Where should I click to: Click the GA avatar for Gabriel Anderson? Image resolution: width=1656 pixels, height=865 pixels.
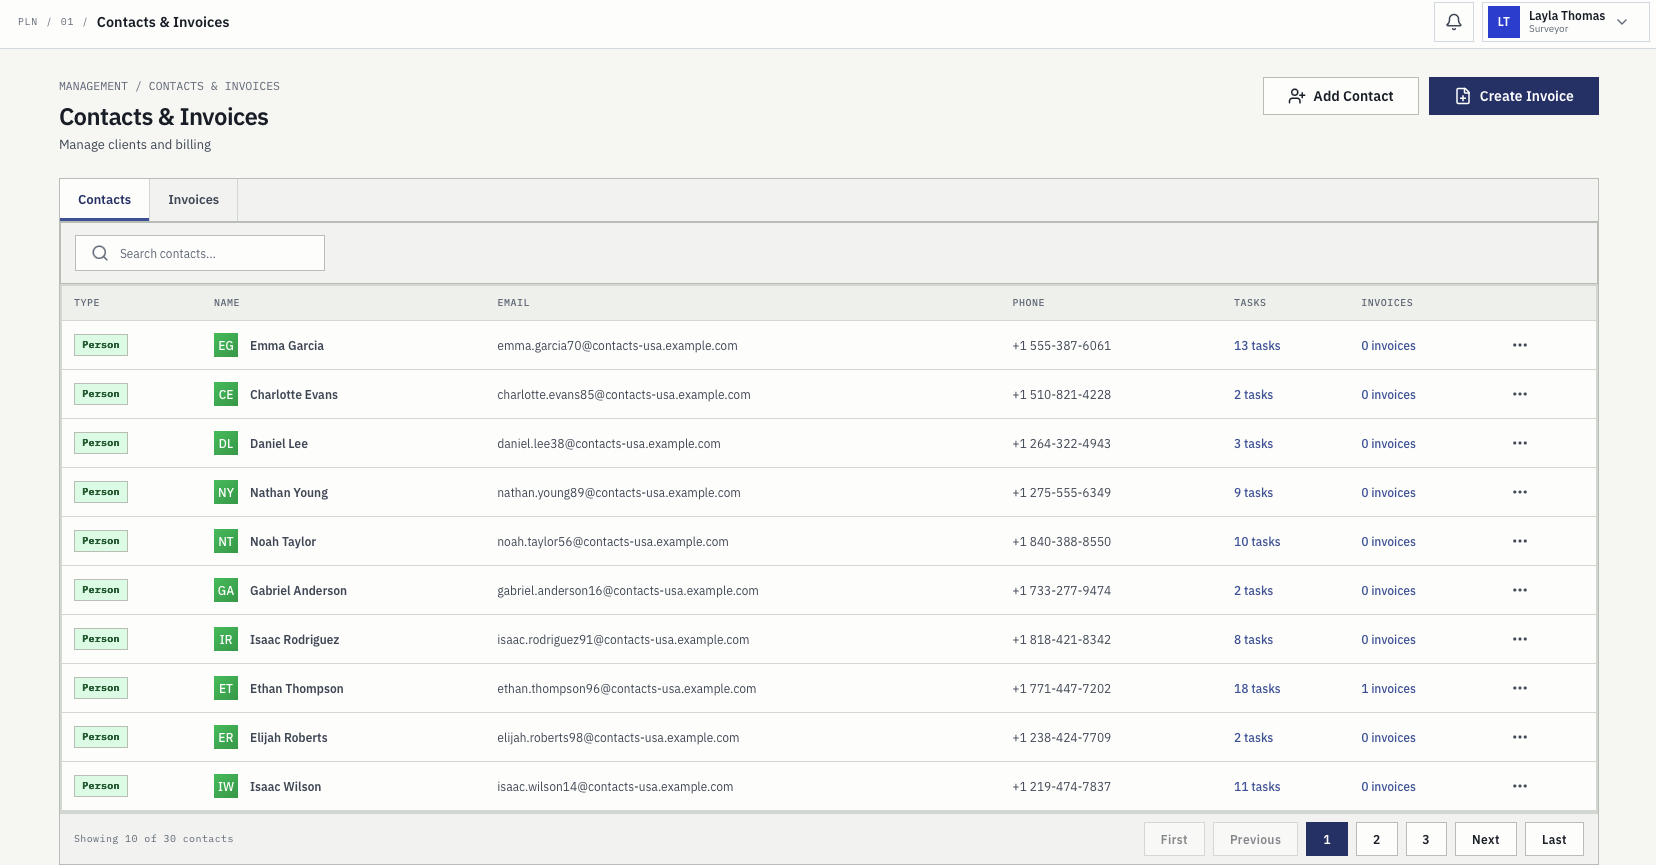point(226,590)
